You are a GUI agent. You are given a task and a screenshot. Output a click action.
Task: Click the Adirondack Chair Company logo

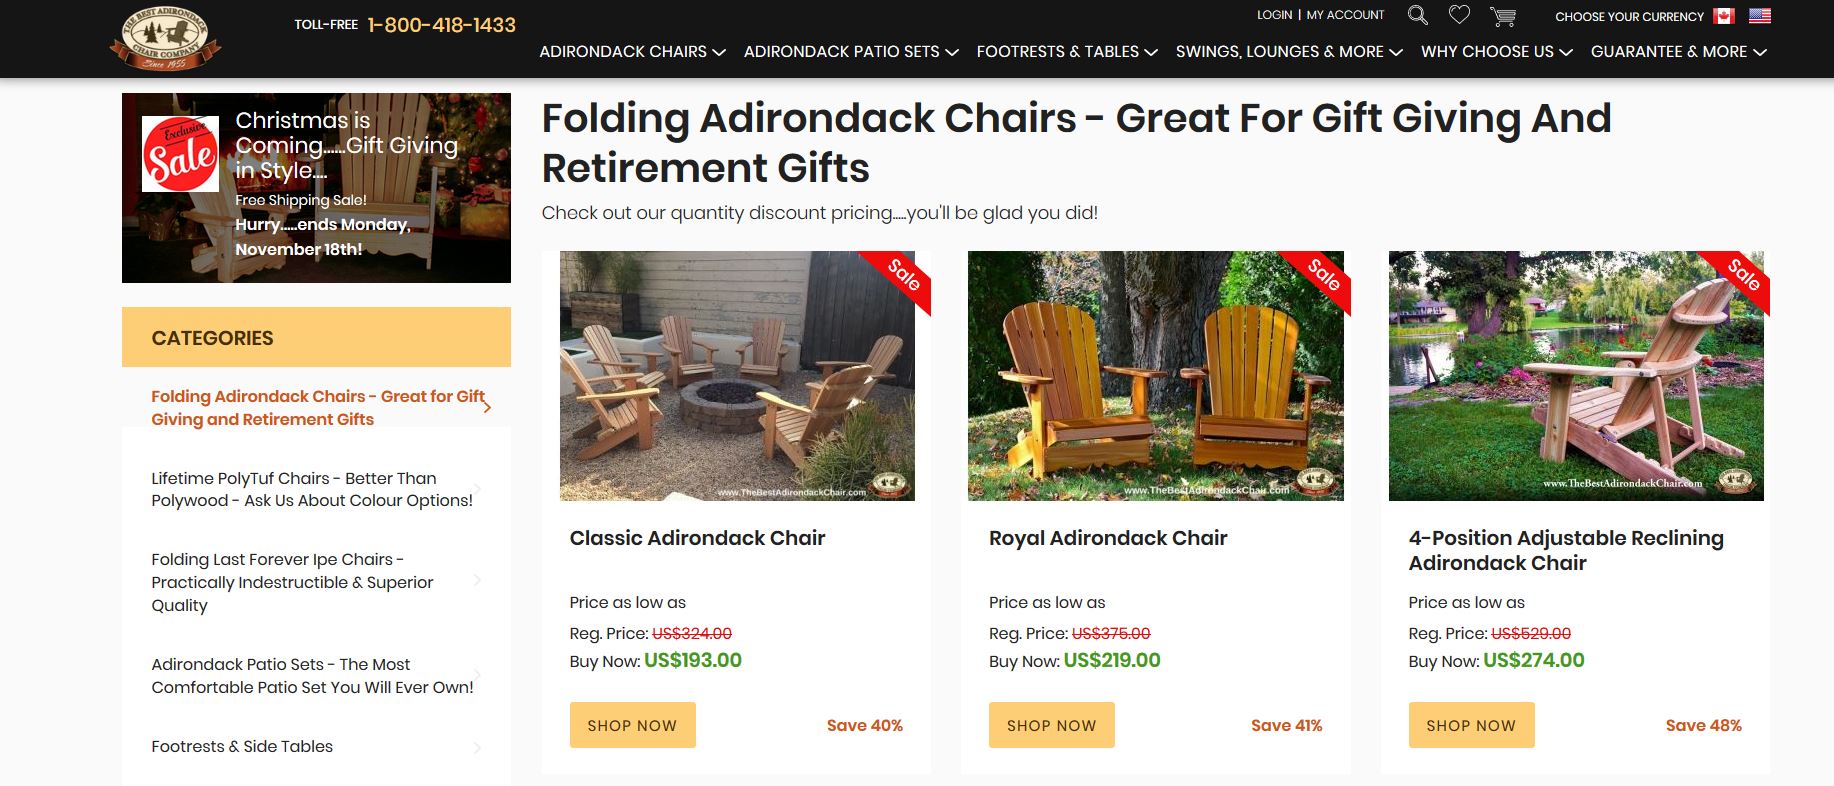tap(167, 39)
